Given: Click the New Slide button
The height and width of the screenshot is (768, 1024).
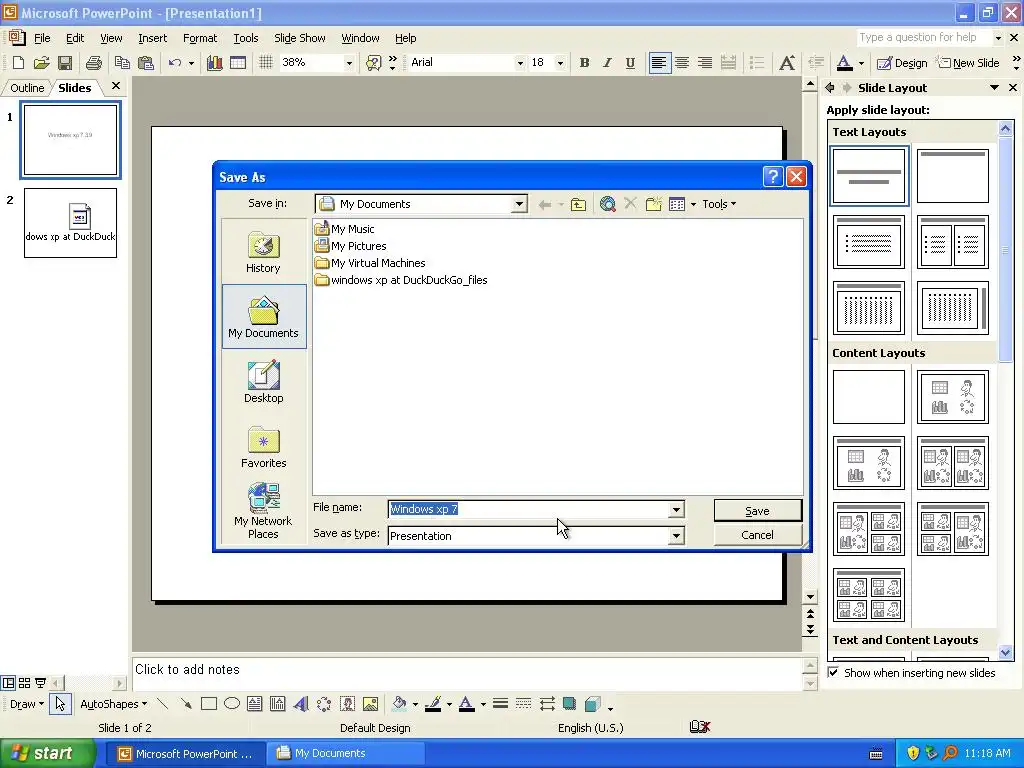Looking at the screenshot, I should point(968,63).
